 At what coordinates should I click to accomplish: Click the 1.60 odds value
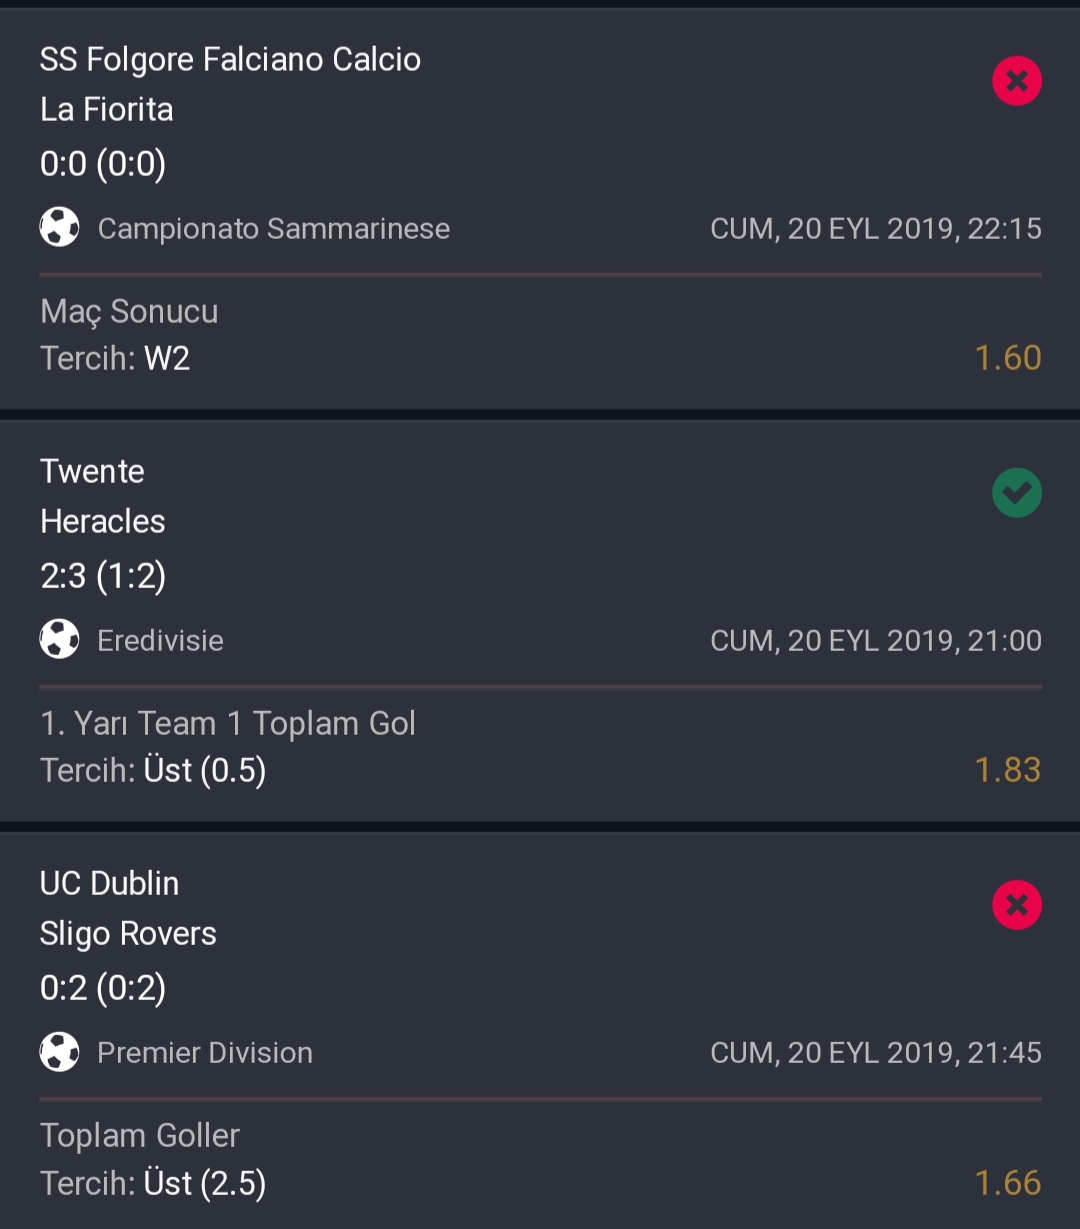tap(1008, 358)
